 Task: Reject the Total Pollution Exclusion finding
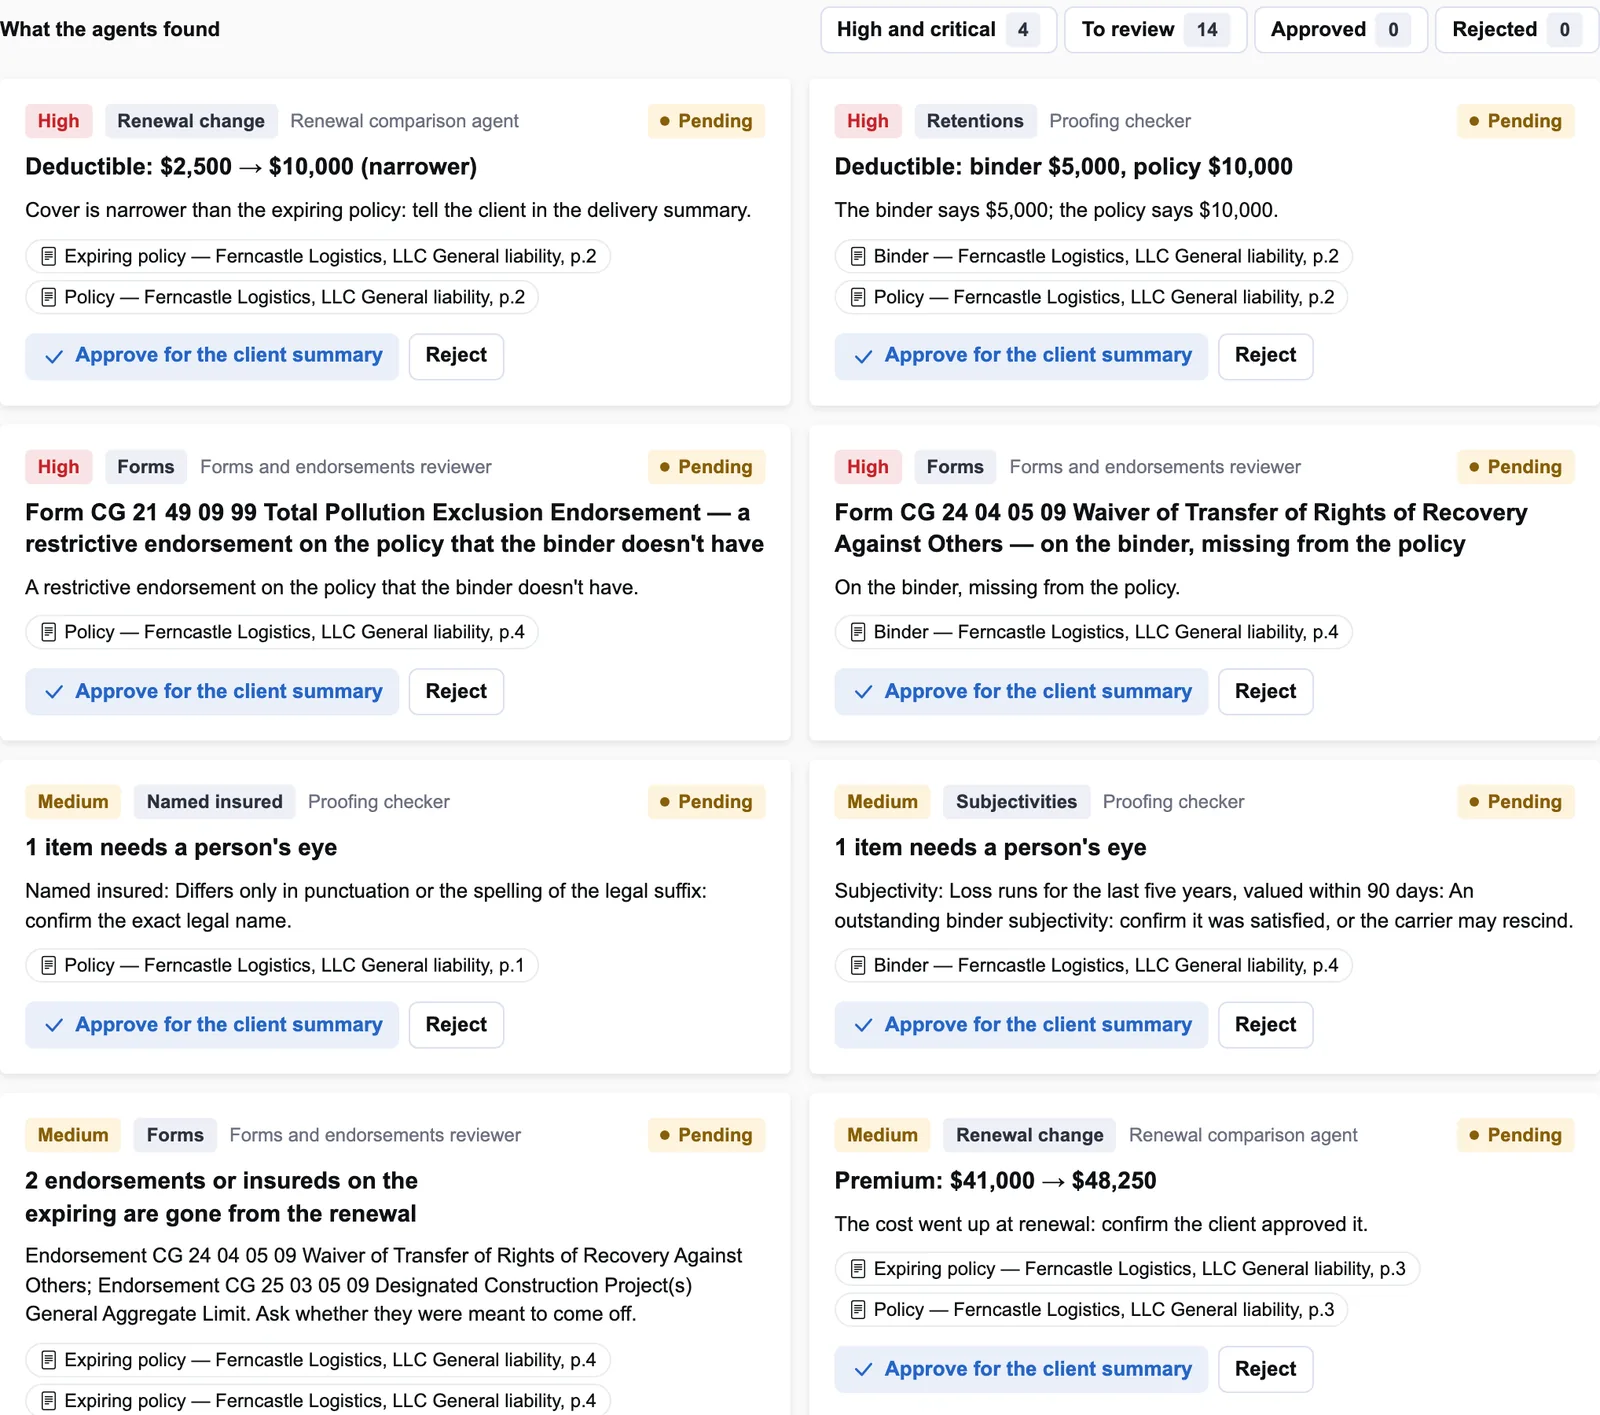tap(456, 692)
